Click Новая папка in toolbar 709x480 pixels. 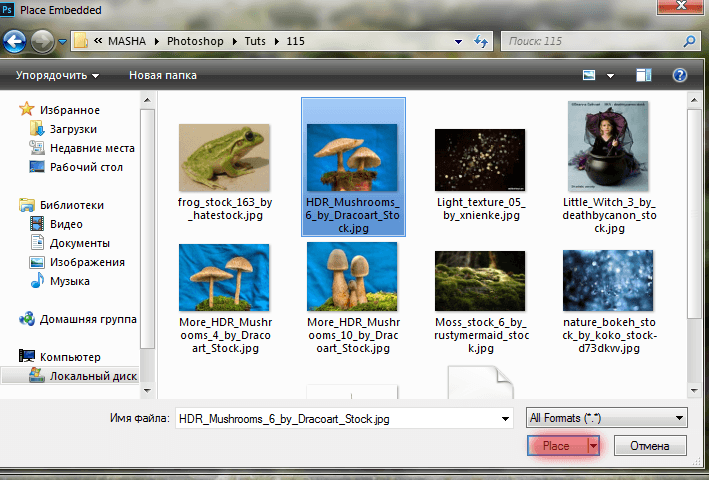point(162,75)
